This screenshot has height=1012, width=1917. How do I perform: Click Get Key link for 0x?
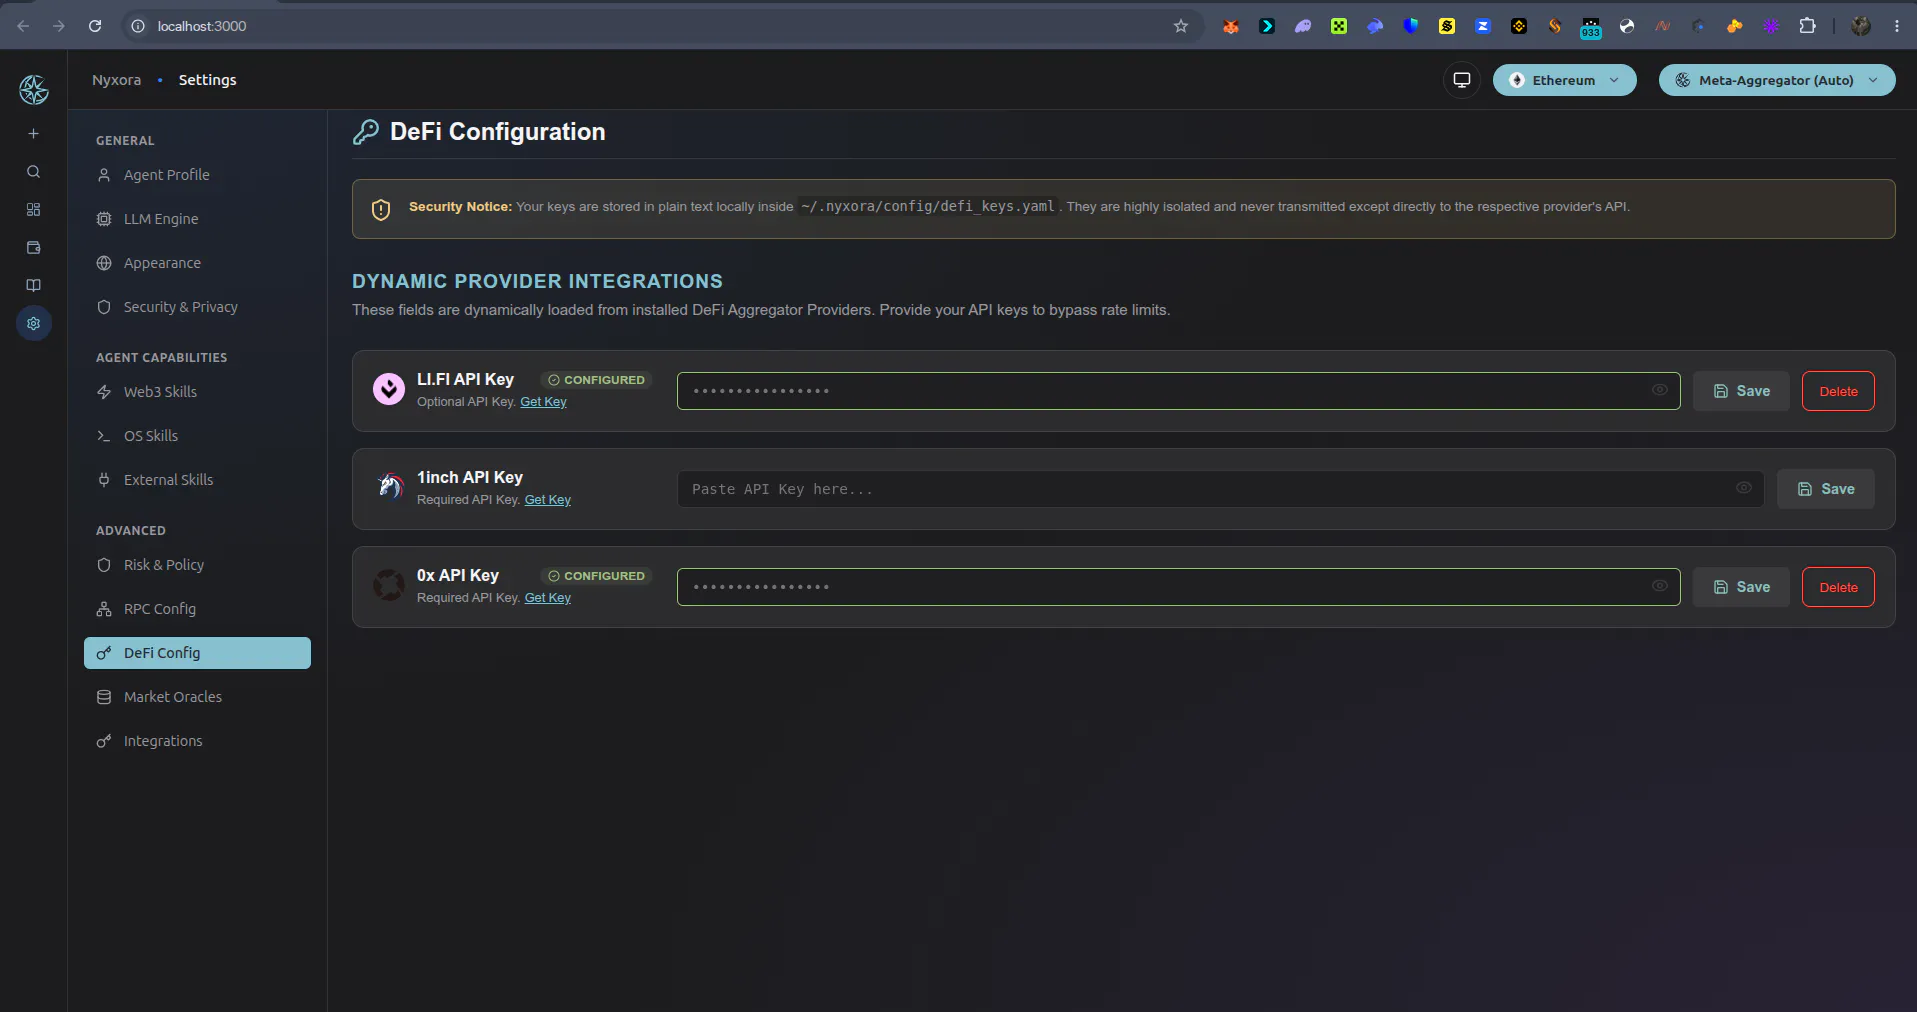(548, 598)
